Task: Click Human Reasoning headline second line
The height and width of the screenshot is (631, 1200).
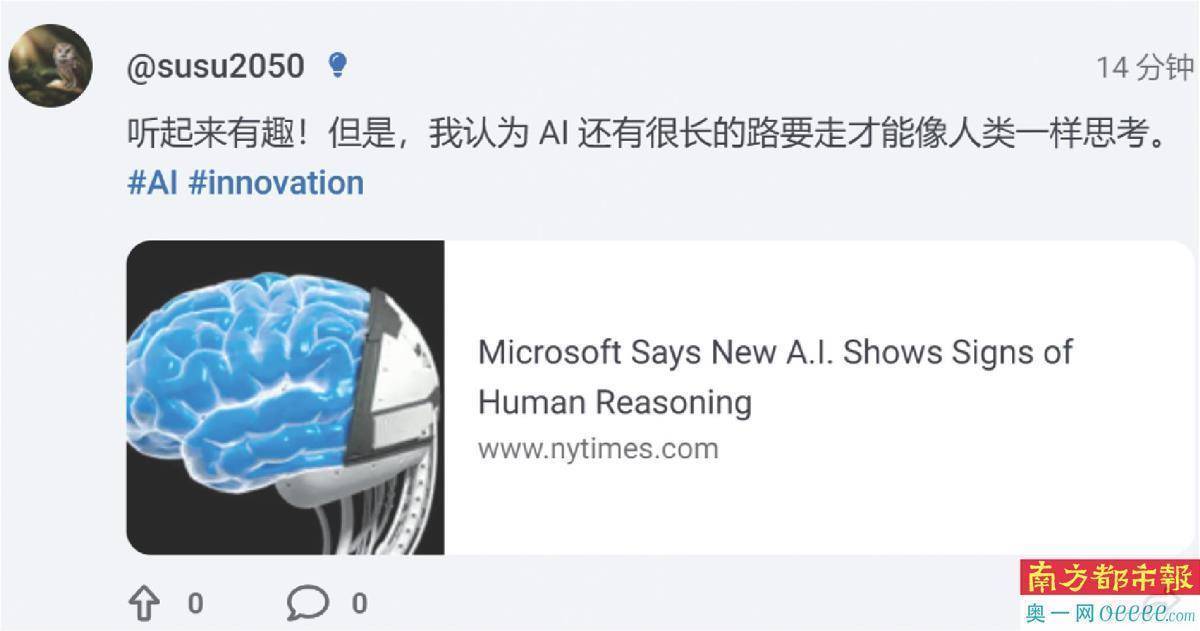Action: coord(614,402)
